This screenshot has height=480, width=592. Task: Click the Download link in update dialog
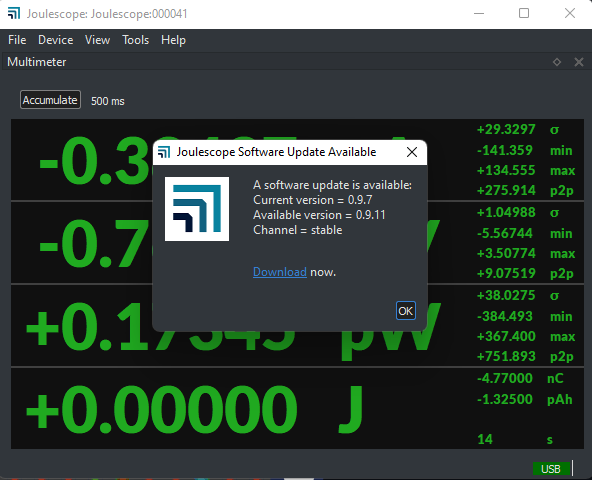tap(280, 272)
